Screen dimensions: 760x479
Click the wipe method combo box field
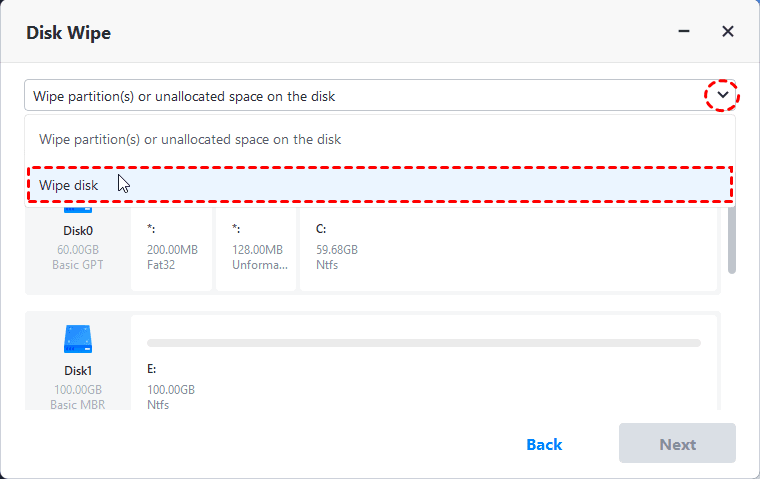pos(360,96)
